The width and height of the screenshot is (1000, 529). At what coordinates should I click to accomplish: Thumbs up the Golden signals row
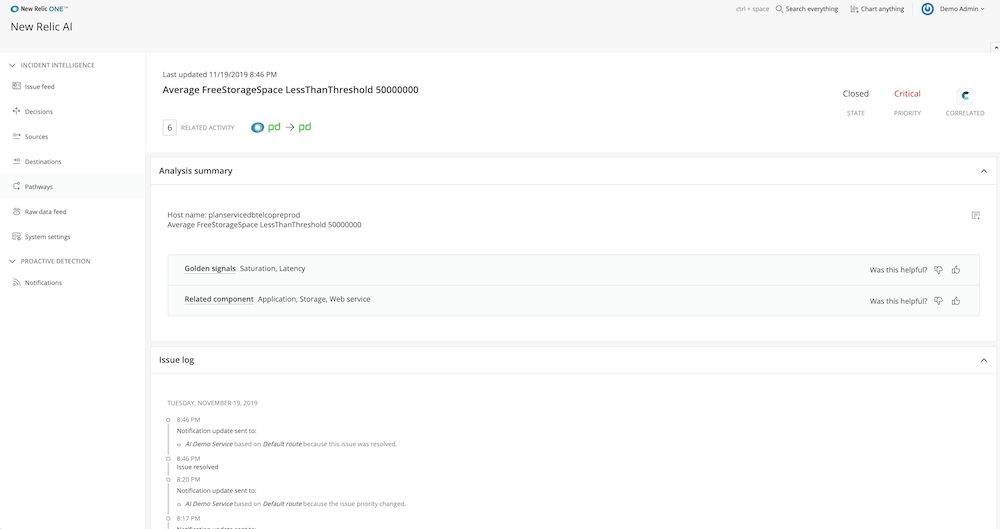click(x=956, y=270)
